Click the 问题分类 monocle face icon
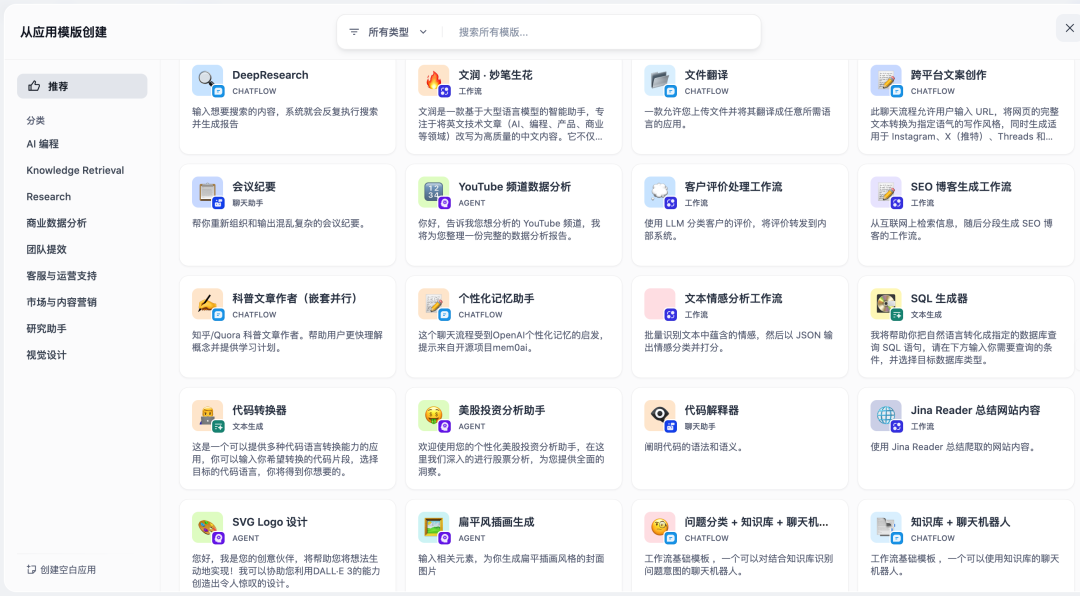Viewport: 1080px width, 596px height. point(659,527)
